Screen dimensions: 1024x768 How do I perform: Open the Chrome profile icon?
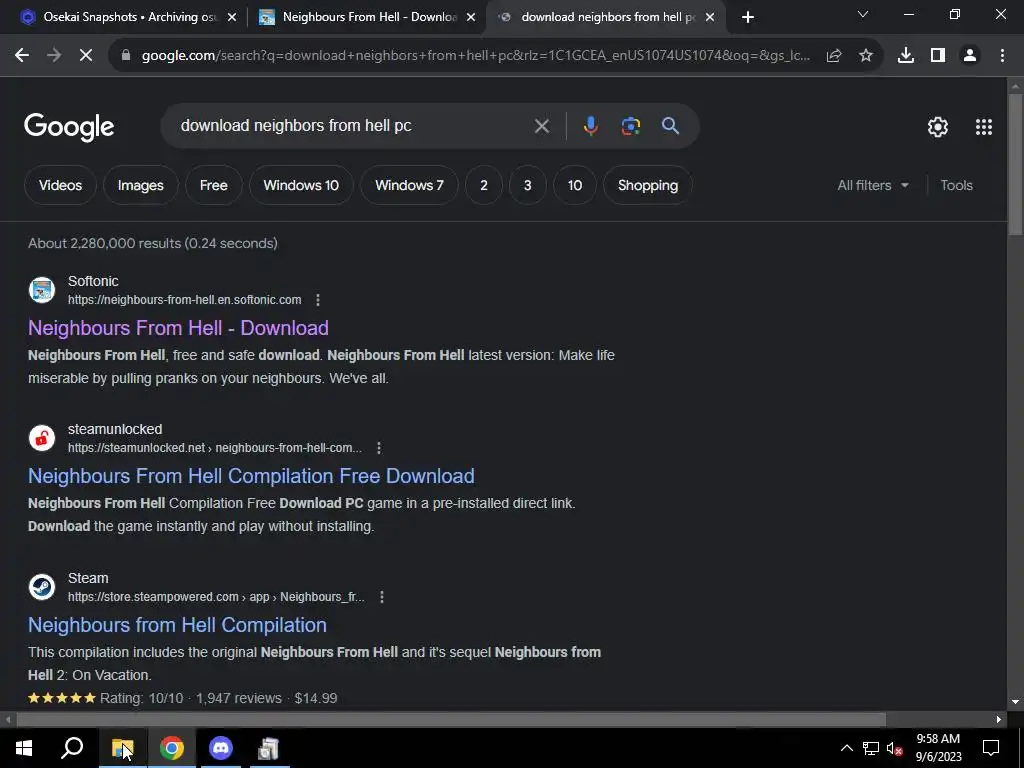(970, 56)
